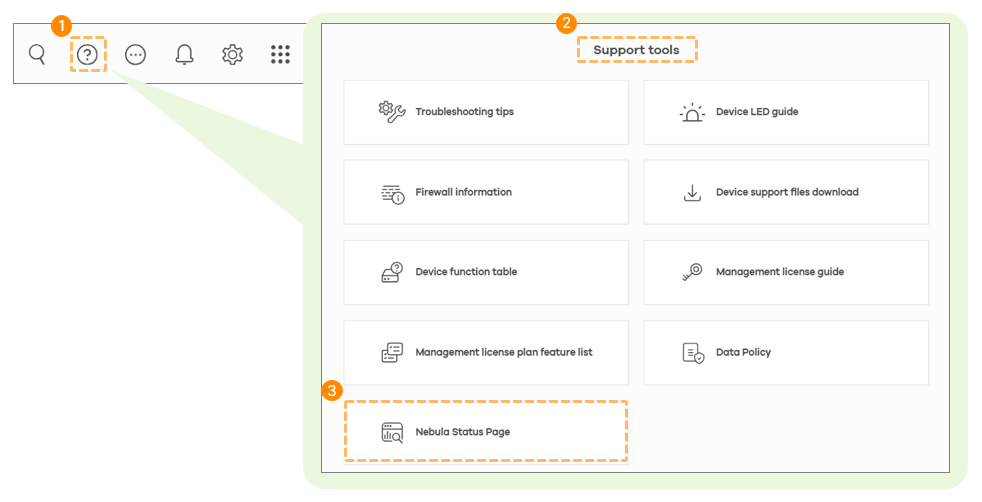Open the help question mark icon
982x502 pixels.
[88, 54]
